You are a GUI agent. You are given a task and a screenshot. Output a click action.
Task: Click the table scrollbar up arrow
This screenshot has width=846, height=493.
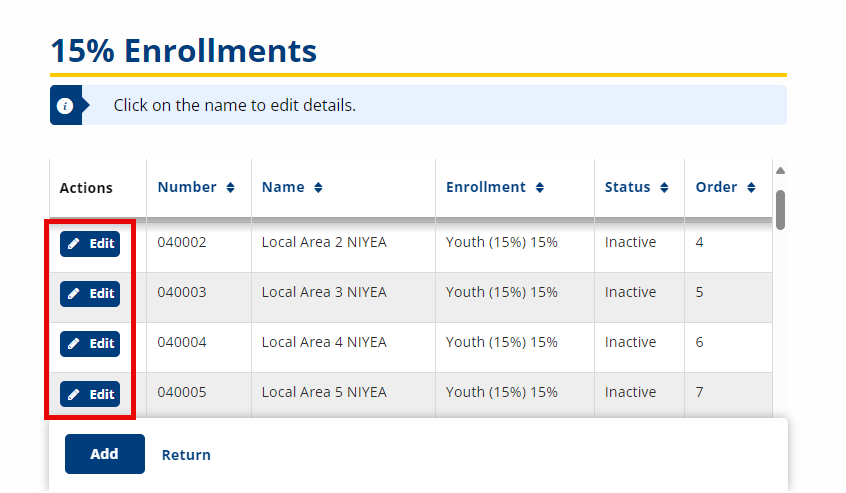coord(780,170)
